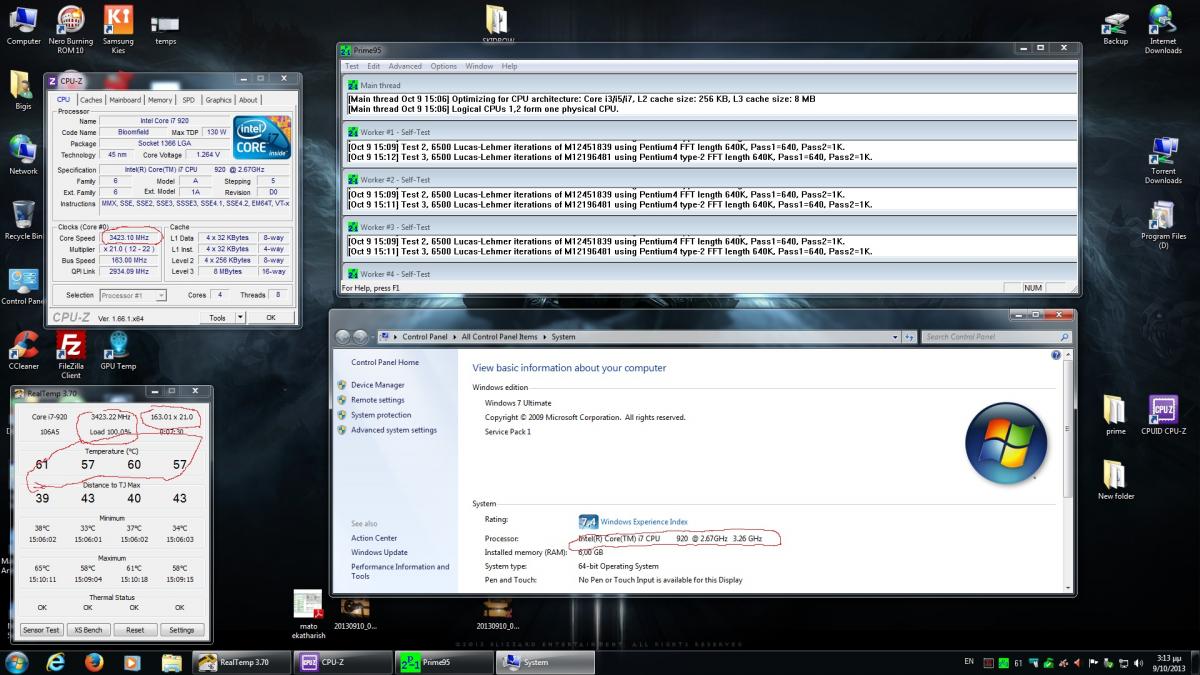The height and width of the screenshot is (675, 1200).
Task: Select the Graphics tab in CPU-Z
Action: [x=218, y=100]
